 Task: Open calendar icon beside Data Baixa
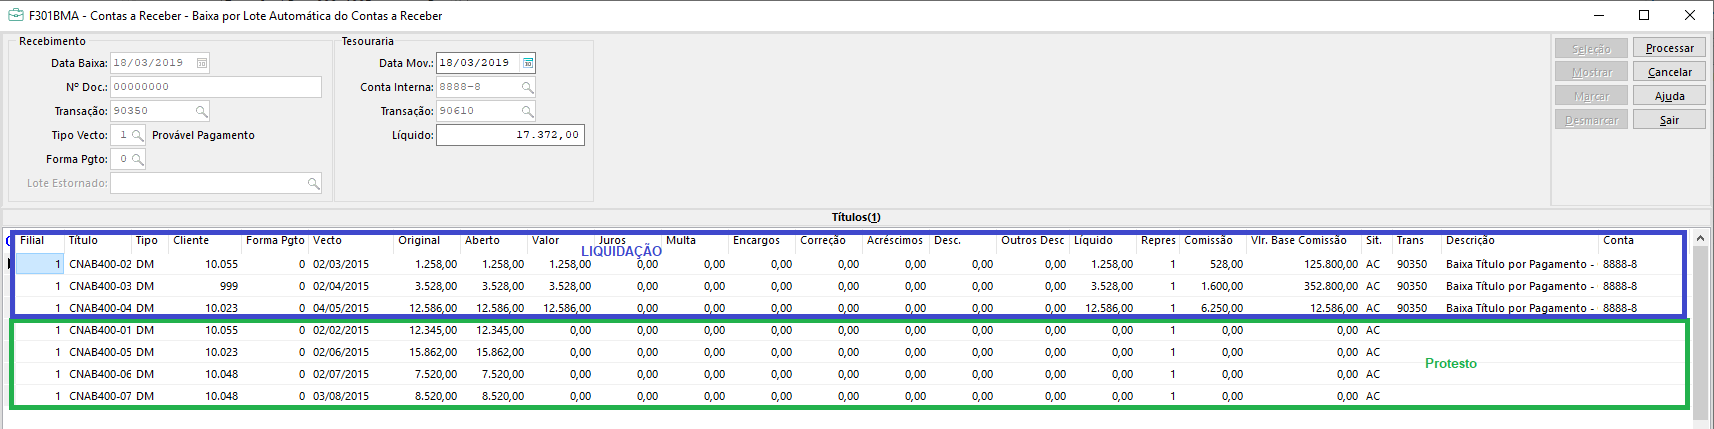(202, 63)
